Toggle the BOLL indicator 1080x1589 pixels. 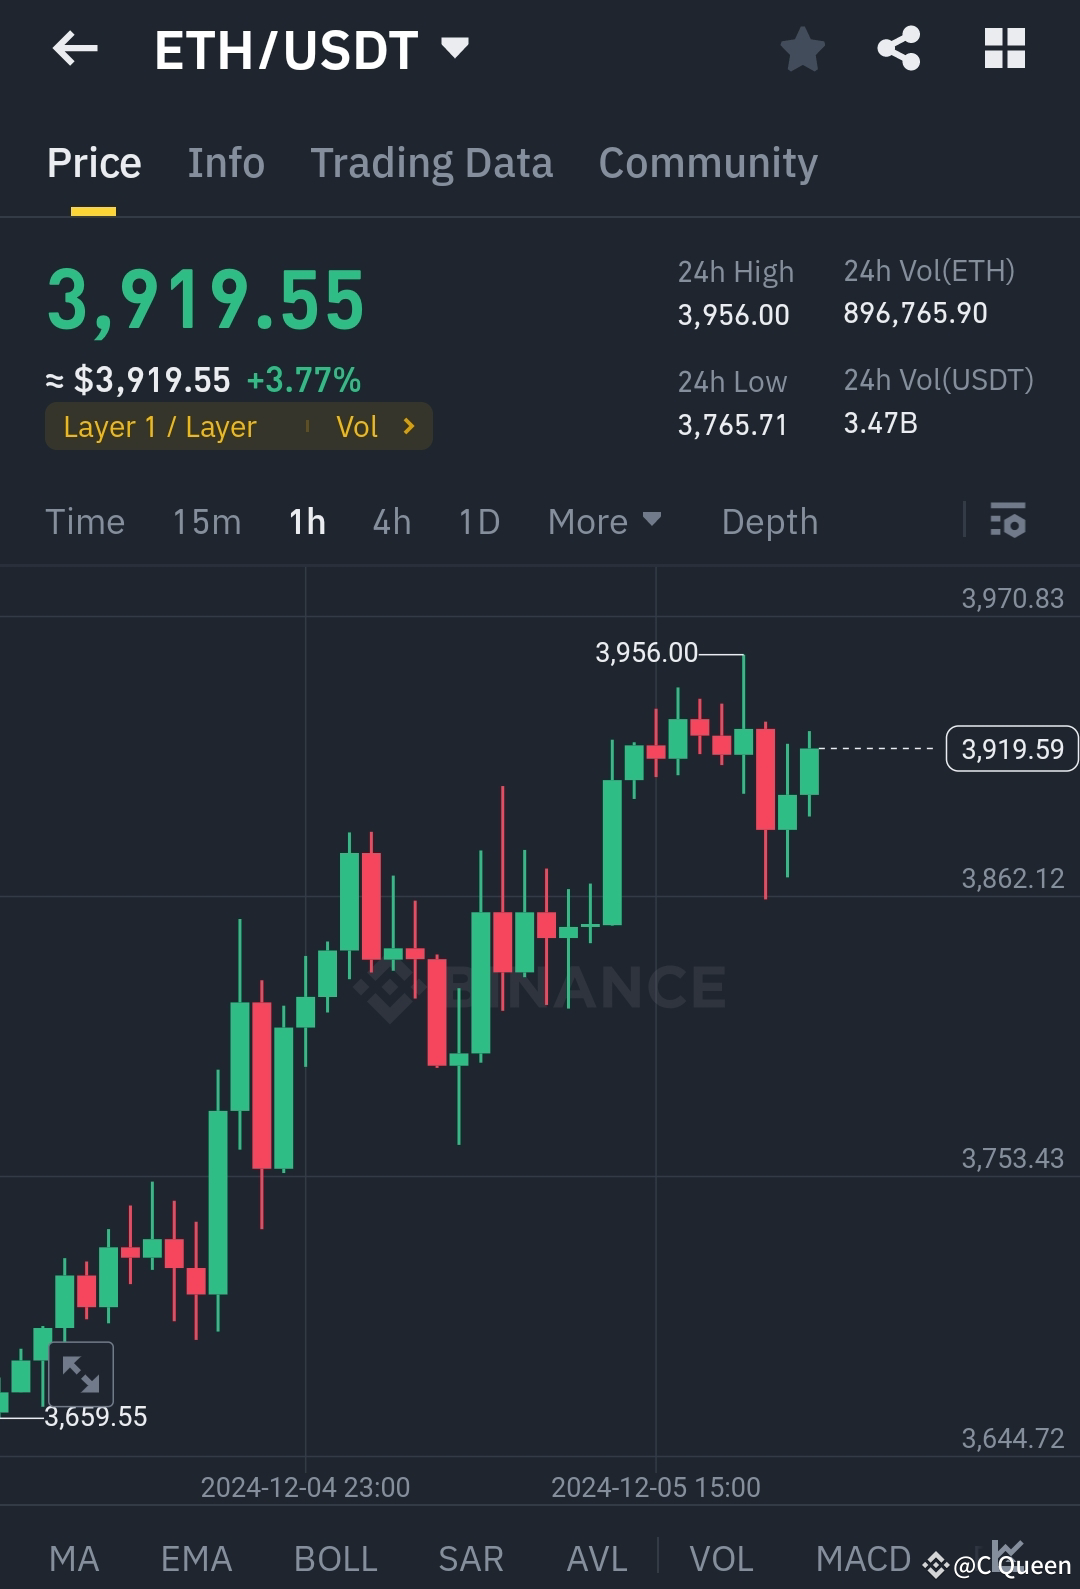pos(335,1557)
